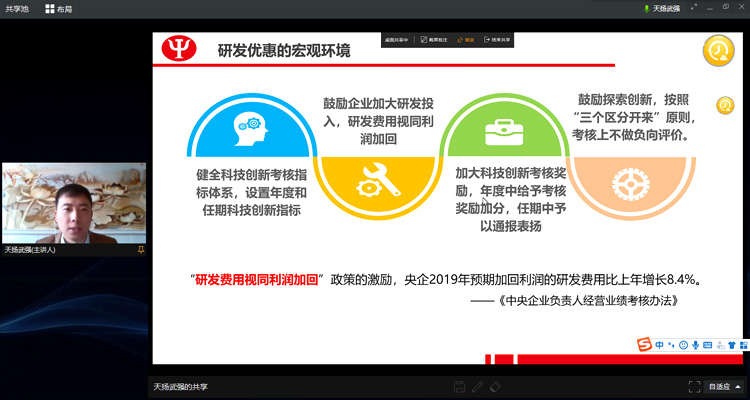Click the small orange clock icon
The width and height of the screenshot is (750, 400).
(725, 105)
